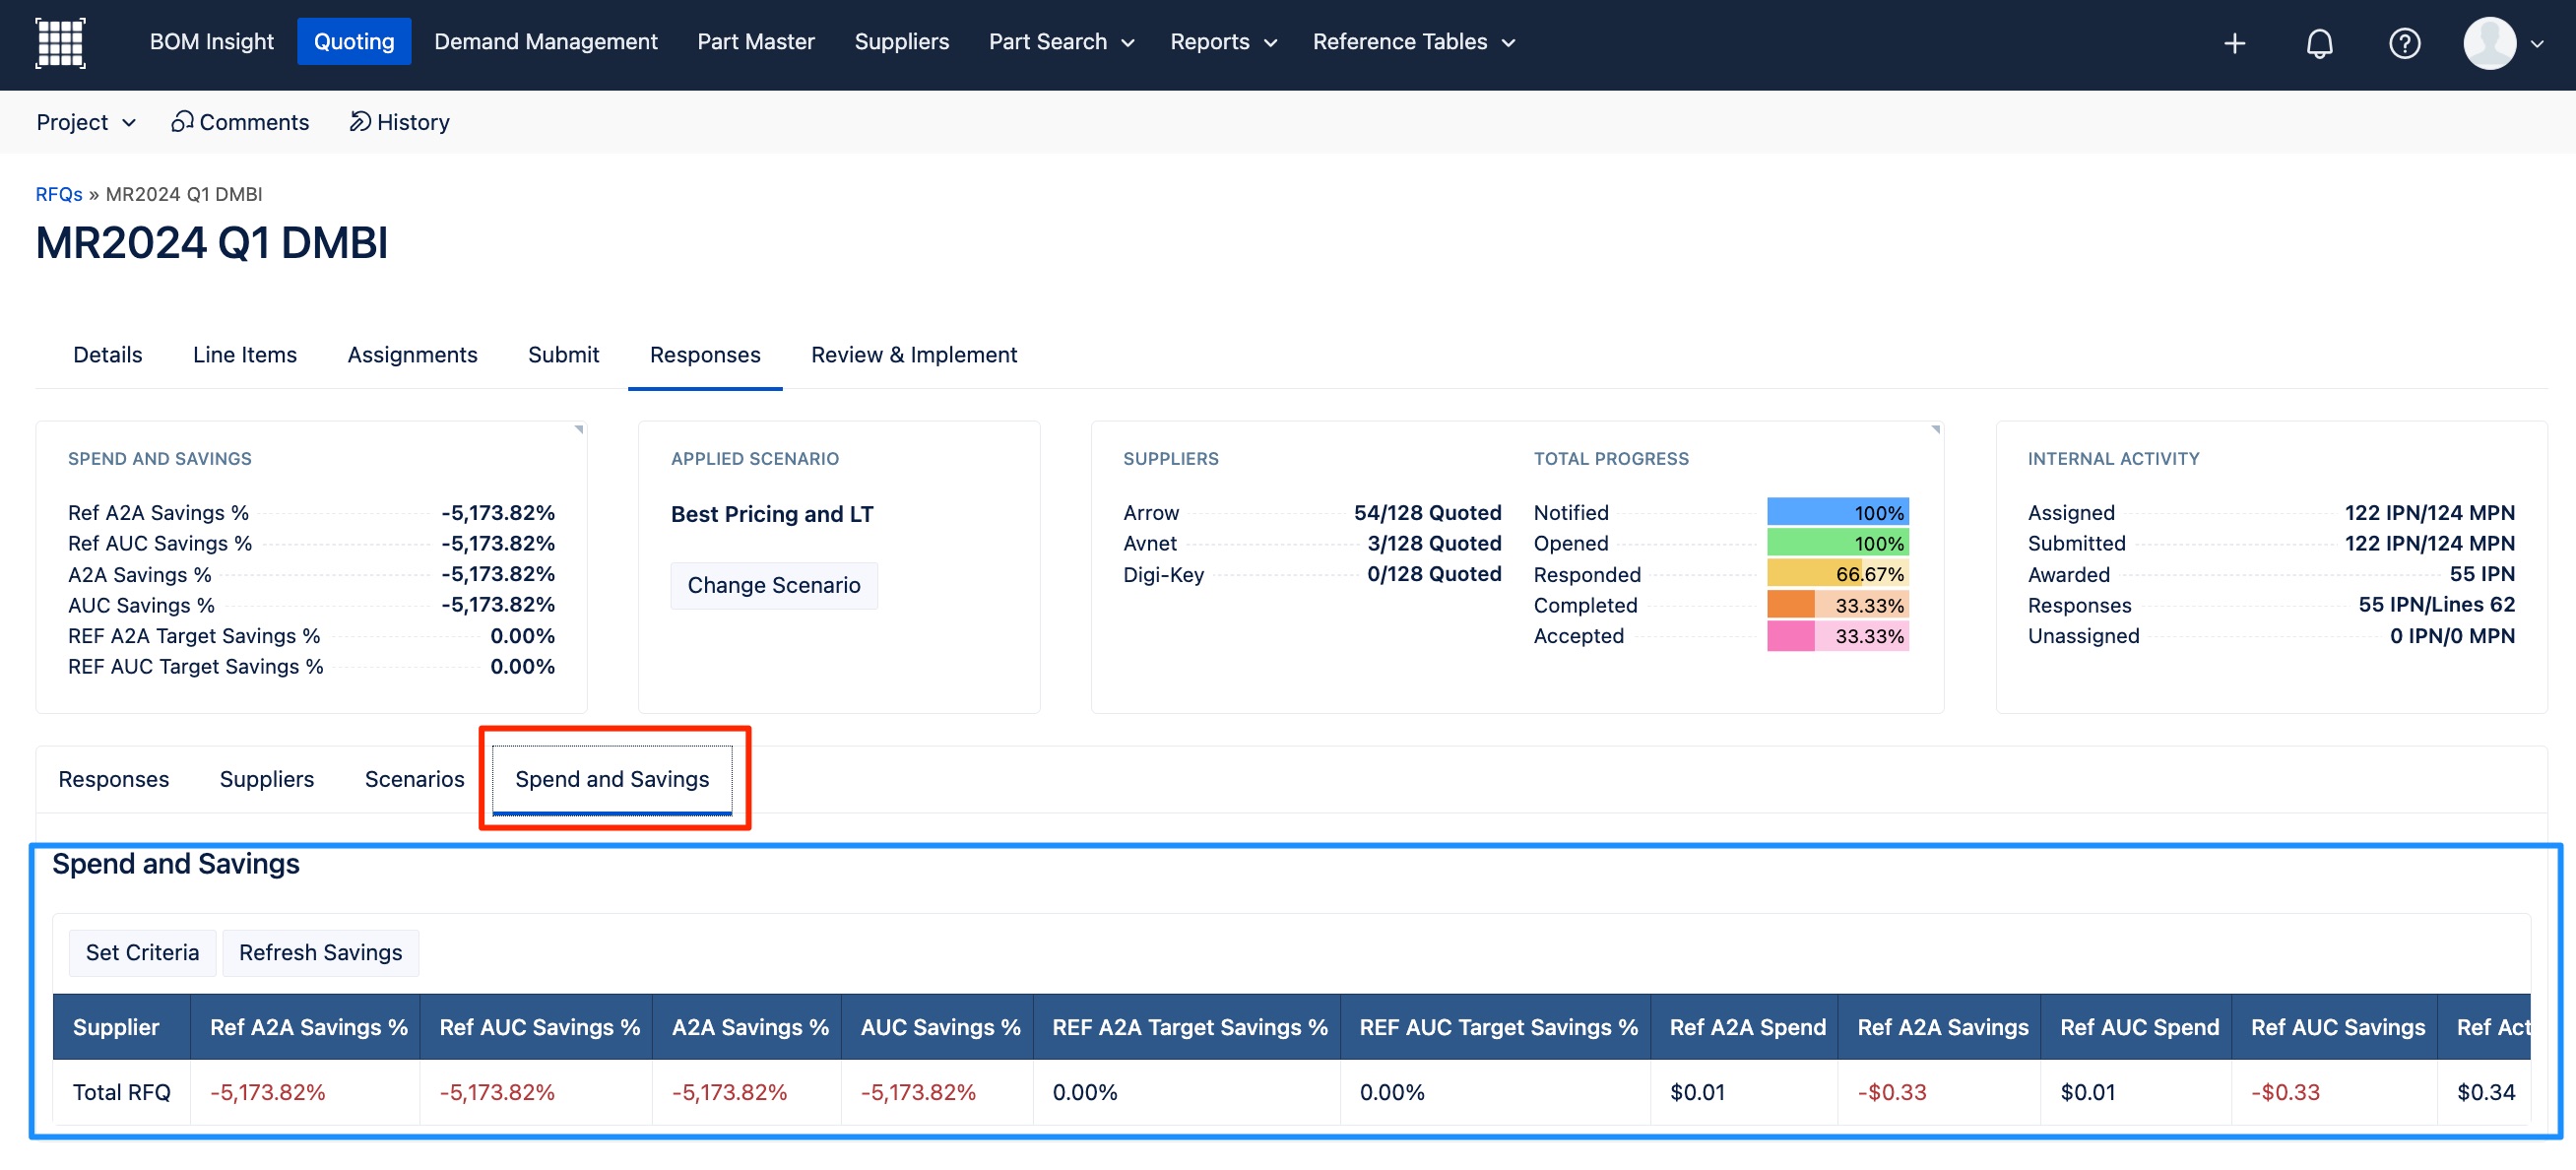This screenshot has width=2576, height=1170.
Task: Click REF AUC Target Savings % header
Action: point(1496,1027)
